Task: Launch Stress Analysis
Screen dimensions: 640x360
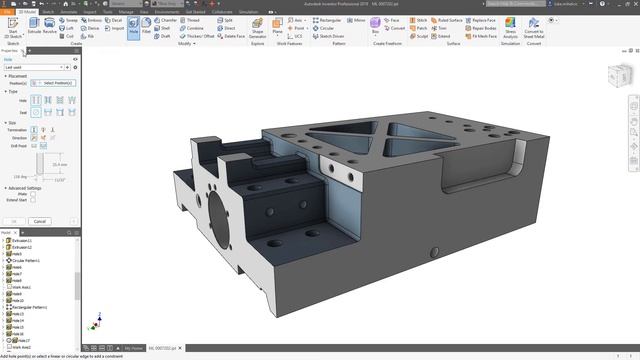Action: [x=510, y=28]
